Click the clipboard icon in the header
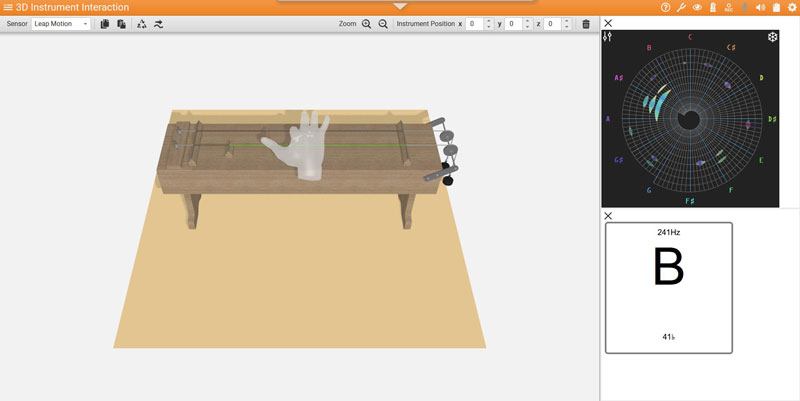The height and width of the screenshot is (401, 800). [x=776, y=7]
